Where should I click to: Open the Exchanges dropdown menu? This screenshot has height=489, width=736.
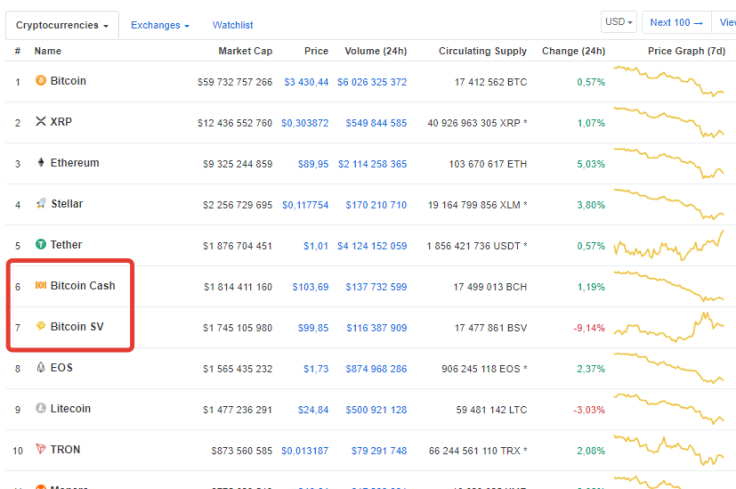(160, 25)
